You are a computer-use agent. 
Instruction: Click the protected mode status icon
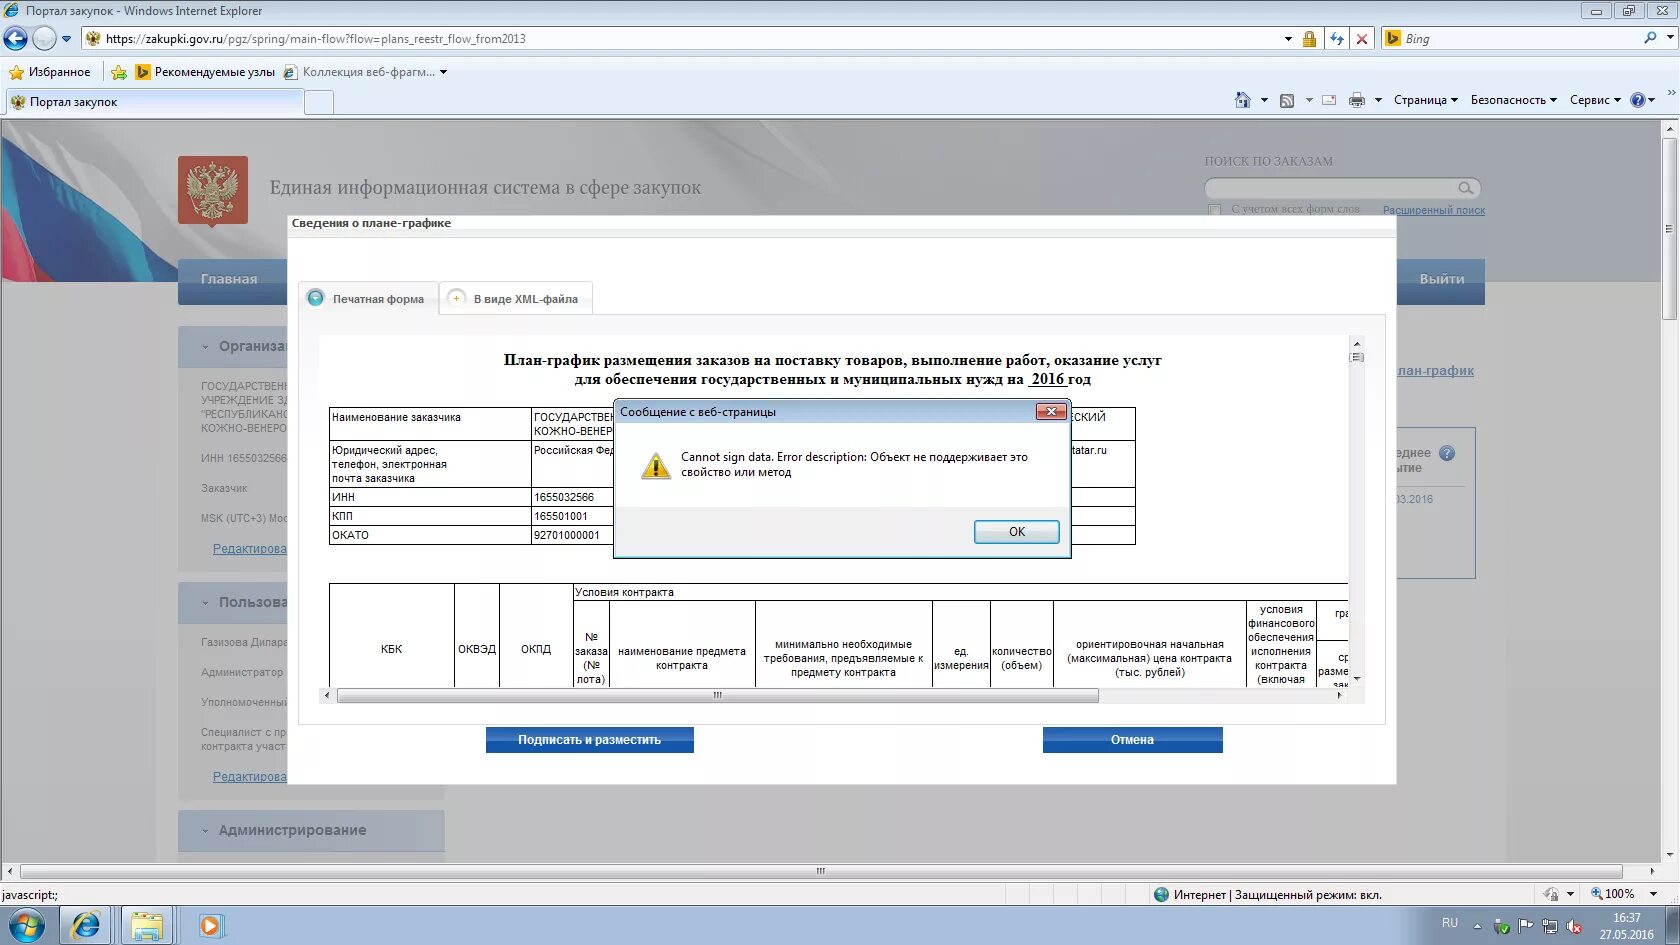click(x=1551, y=894)
